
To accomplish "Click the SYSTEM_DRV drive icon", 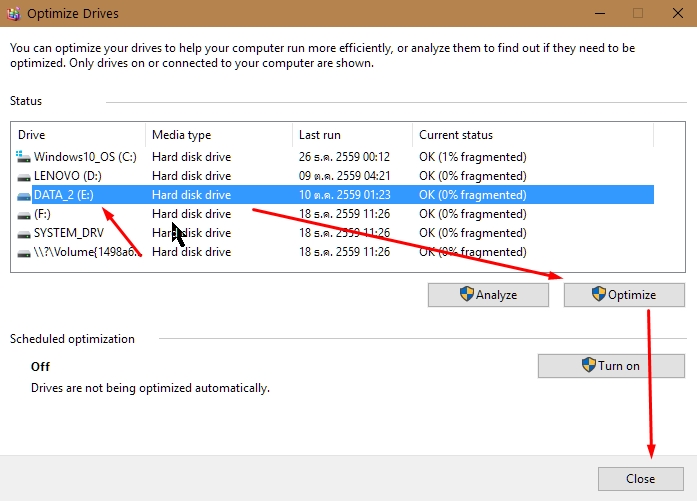I will 24,234.
